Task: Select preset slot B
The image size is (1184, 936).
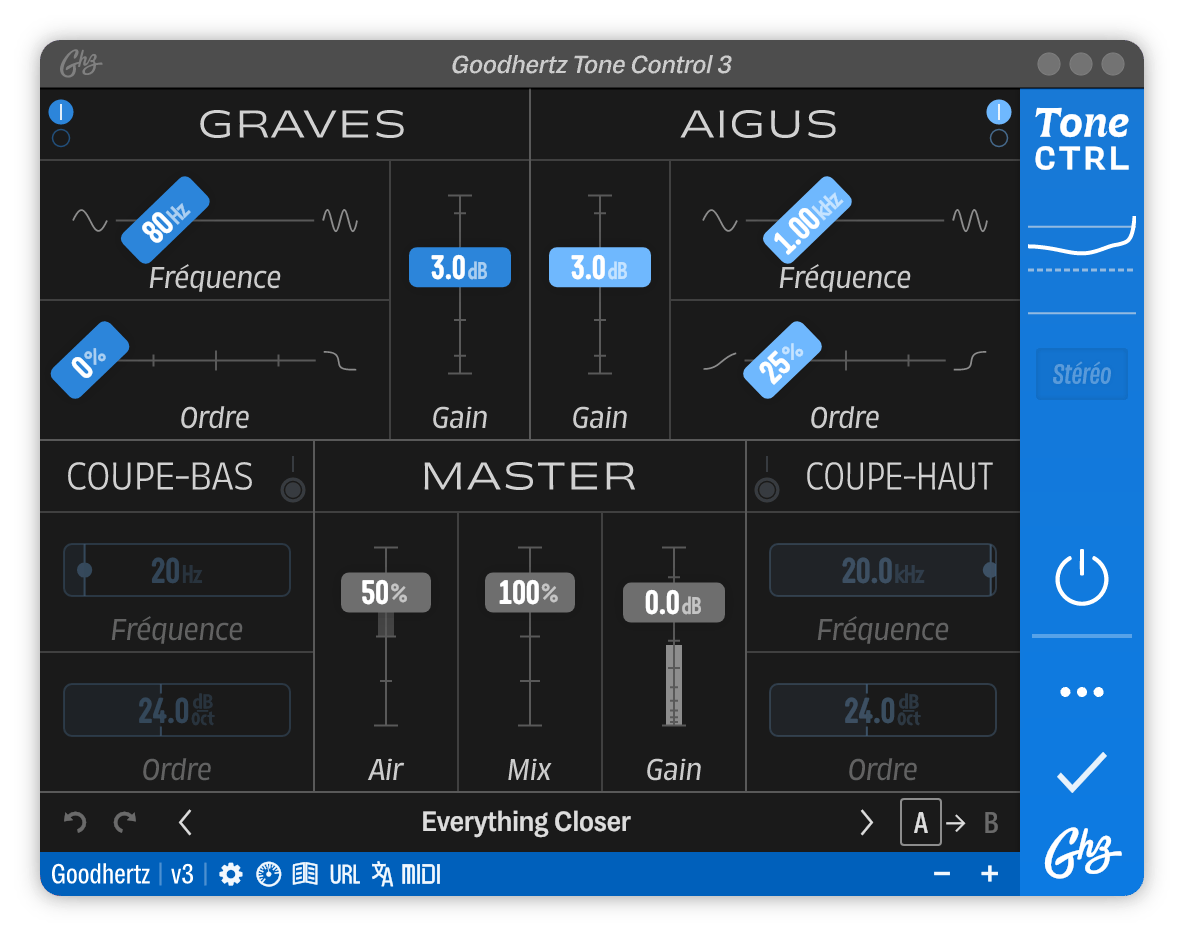Action: click(990, 824)
